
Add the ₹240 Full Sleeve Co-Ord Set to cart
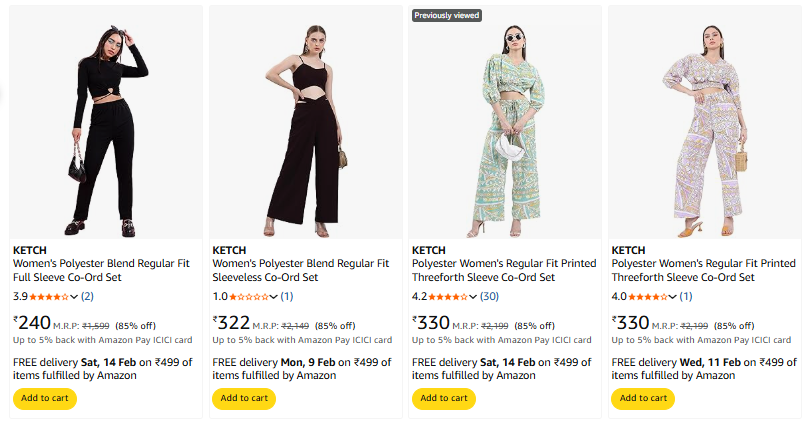44,398
